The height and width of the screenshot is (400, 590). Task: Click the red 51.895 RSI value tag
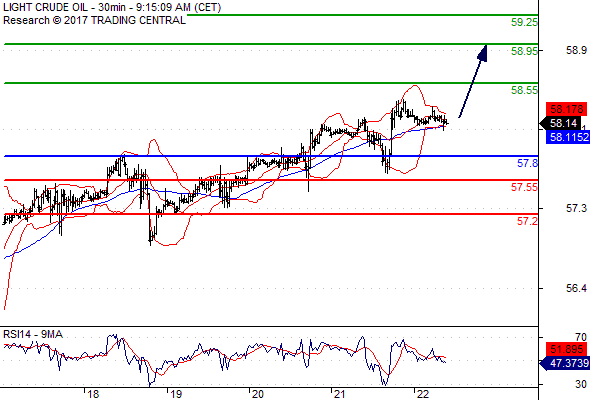tap(566, 349)
